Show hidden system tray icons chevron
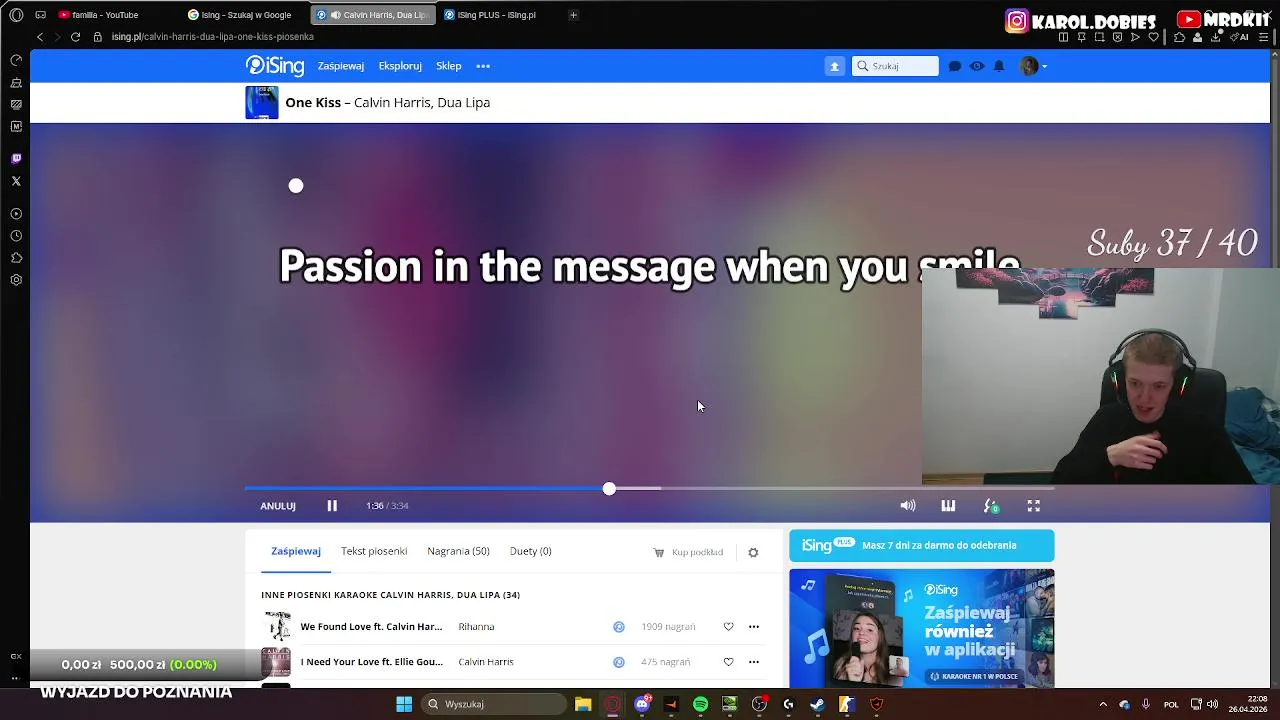 (x=1103, y=704)
